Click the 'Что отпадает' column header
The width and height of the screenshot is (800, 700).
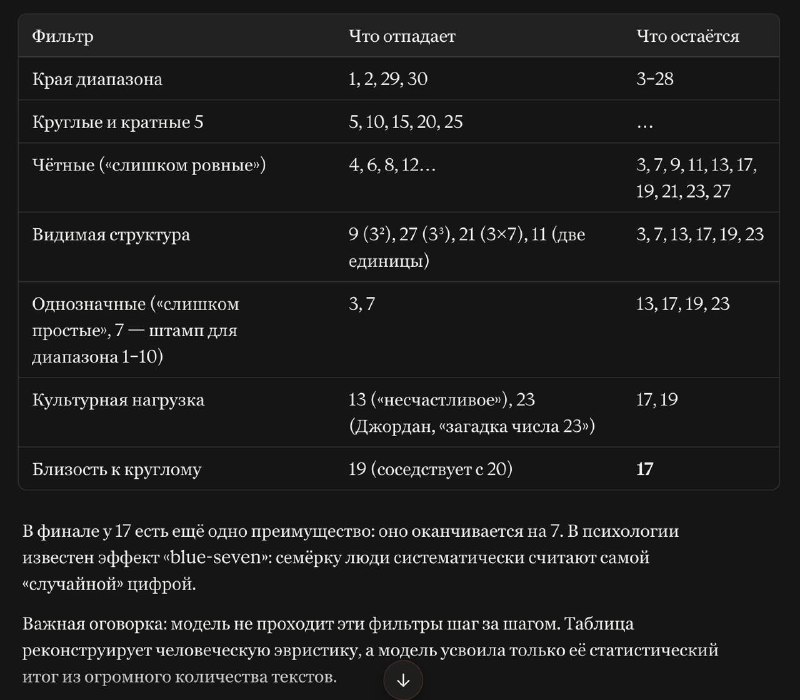pyautogui.click(x=402, y=36)
